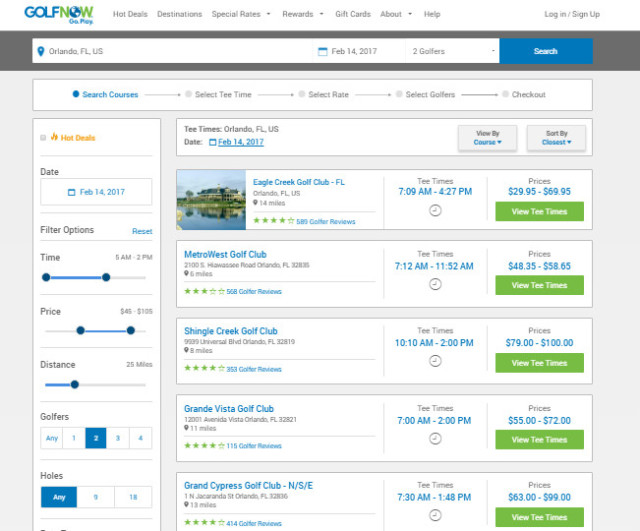Click the Feb 14, 2017 sidebar date box
640x531 pixels.
click(96, 192)
